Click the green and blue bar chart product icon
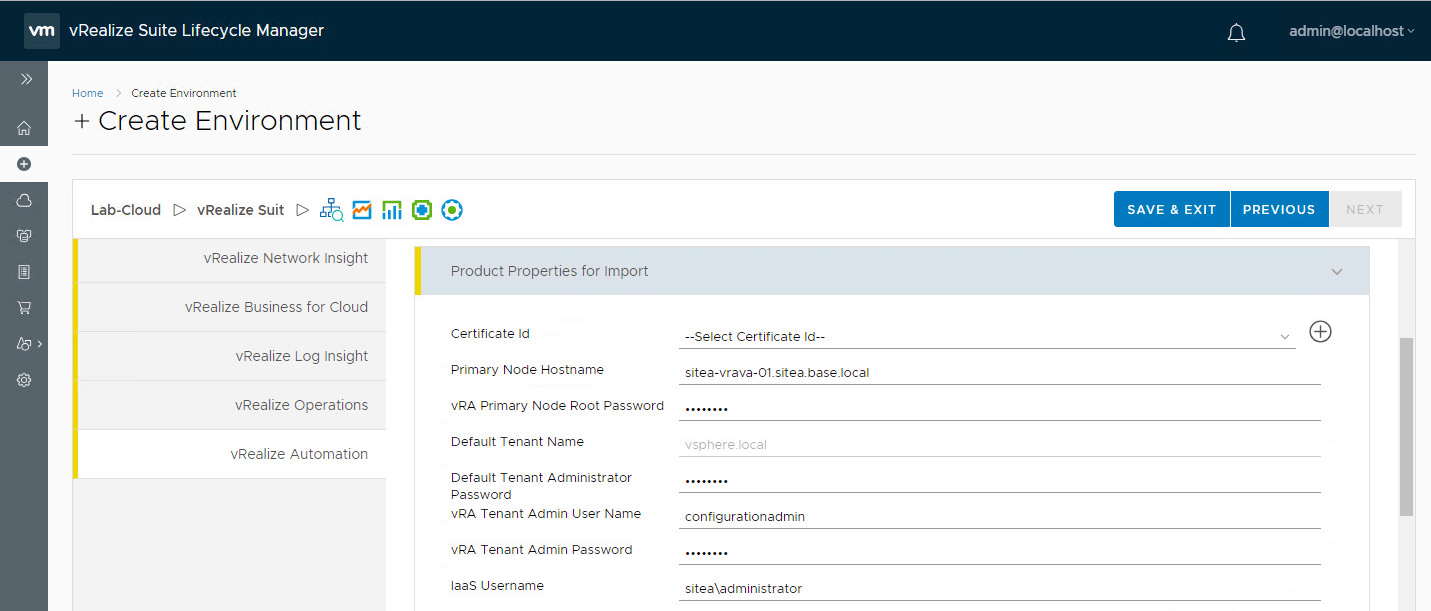Image resolution: width=1431 pixels, height=611 pixels. (x=392, y=210)
